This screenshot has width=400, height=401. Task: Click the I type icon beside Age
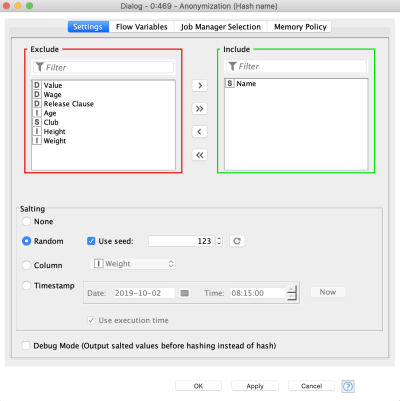[x=37, y=113]
